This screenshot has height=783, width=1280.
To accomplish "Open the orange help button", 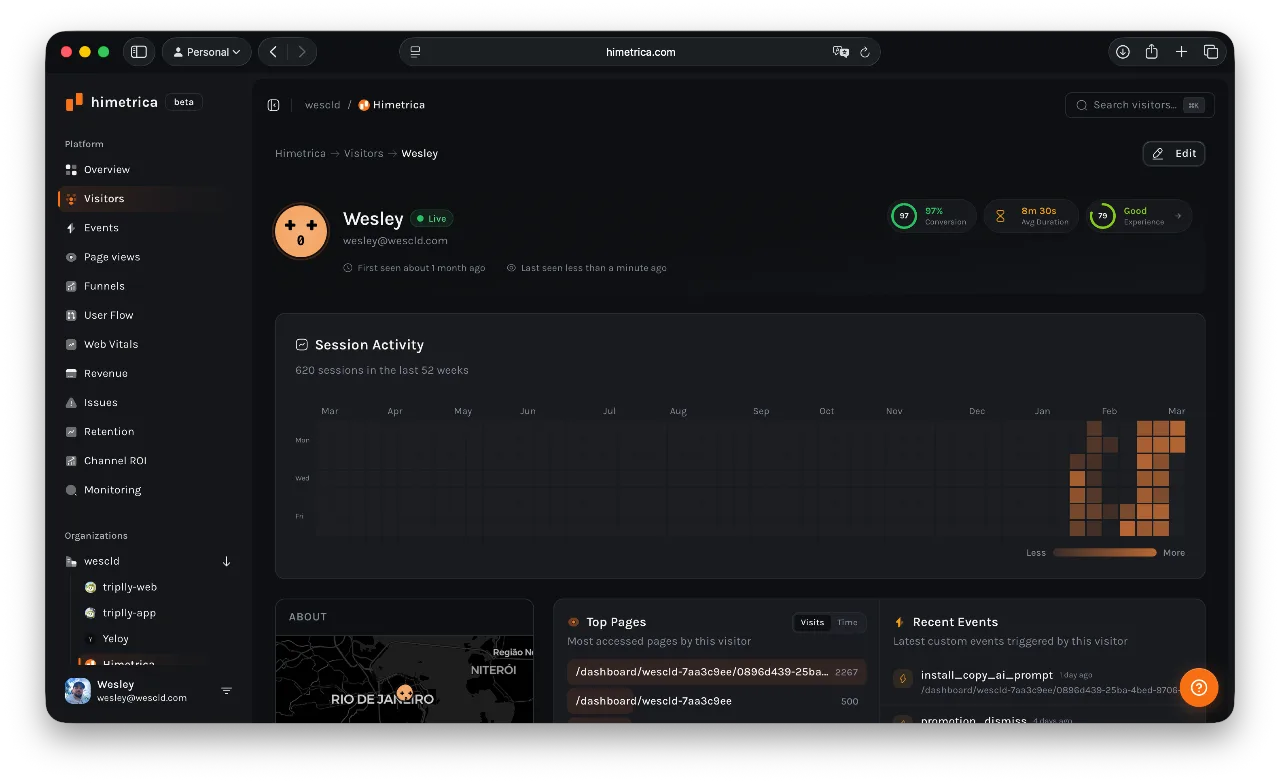I will 1199,687.
